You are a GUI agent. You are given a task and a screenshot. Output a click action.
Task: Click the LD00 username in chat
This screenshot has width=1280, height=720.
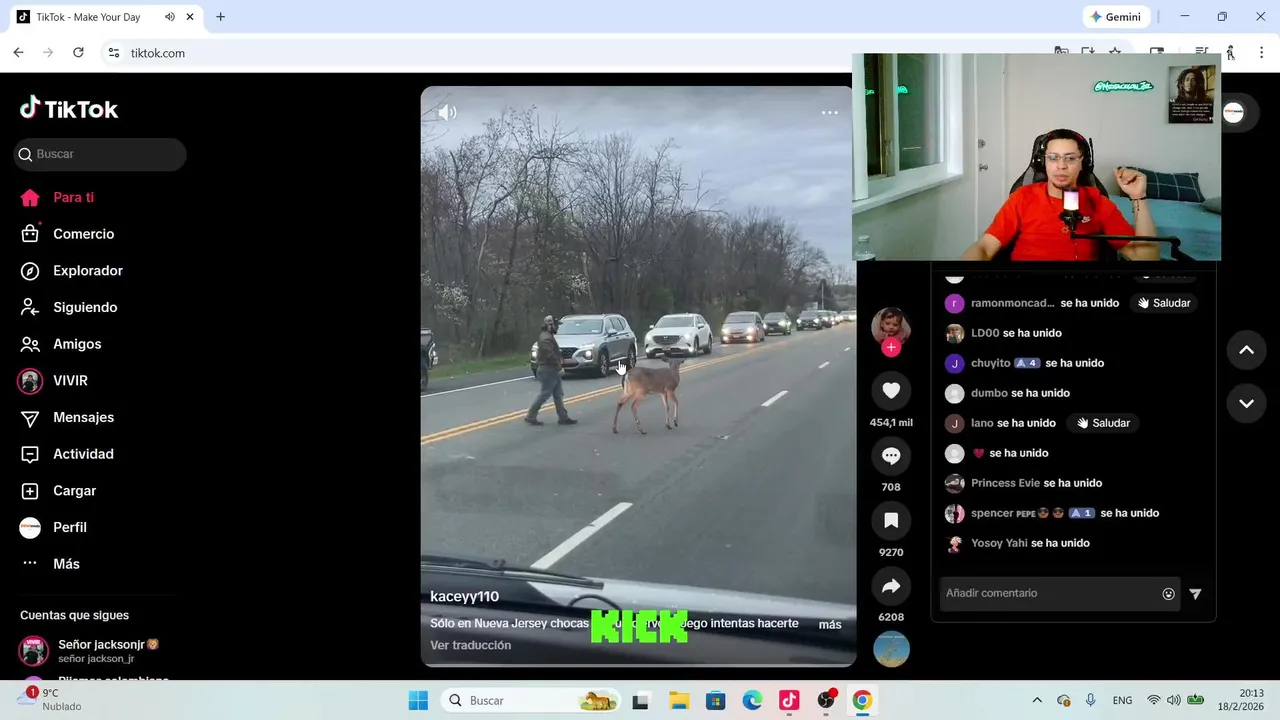click(x=985, y=333)
